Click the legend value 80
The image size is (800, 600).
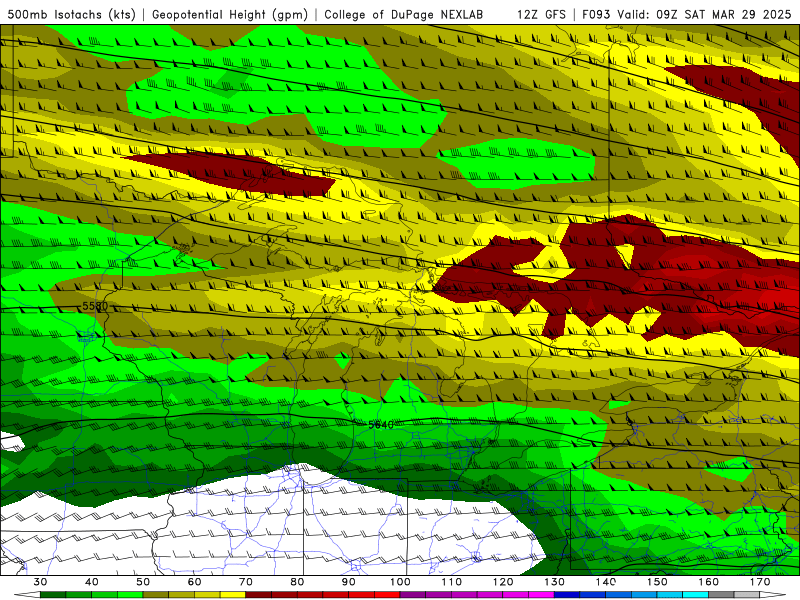(x=297, y=582)
